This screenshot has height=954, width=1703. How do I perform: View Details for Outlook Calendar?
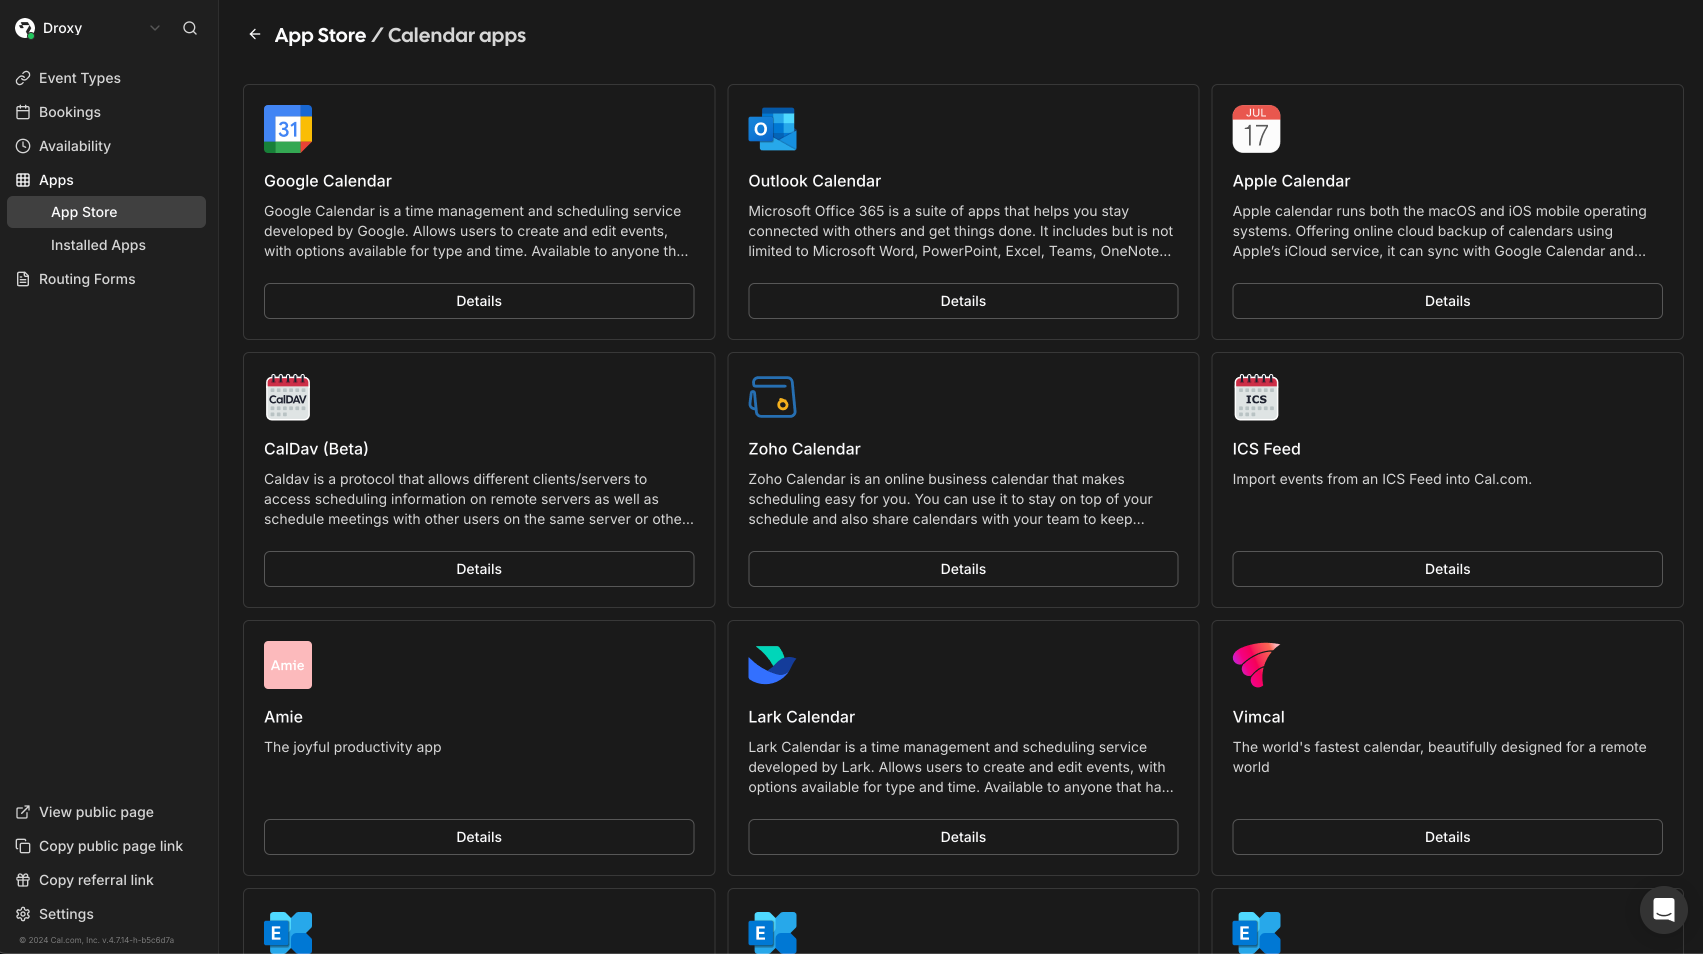(x=962, y=300)
